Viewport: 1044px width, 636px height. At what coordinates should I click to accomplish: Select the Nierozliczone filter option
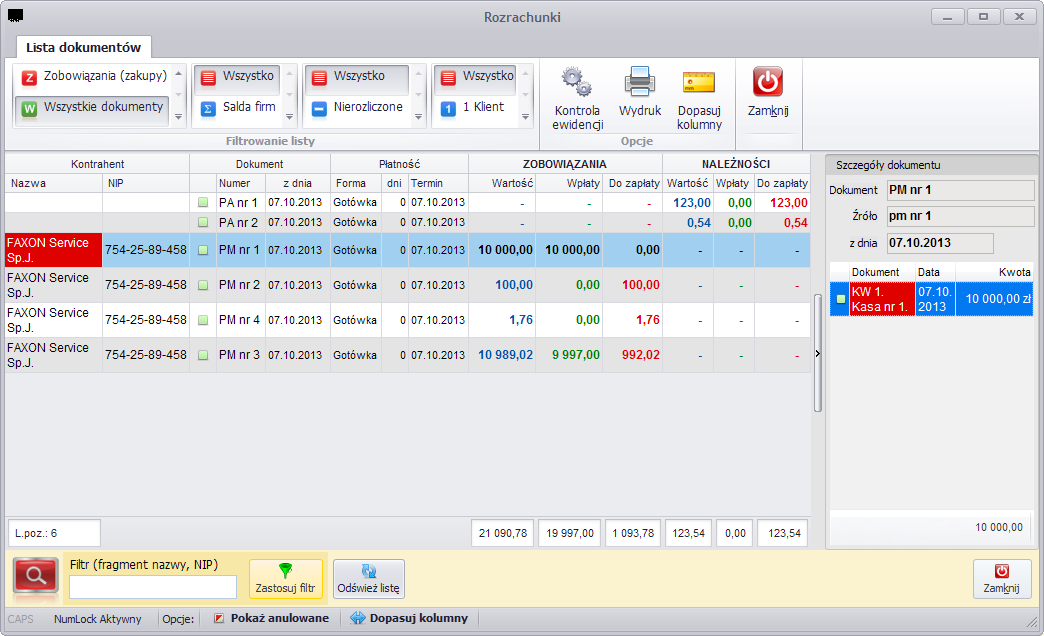pyautogui.click(x=358, y=107)
